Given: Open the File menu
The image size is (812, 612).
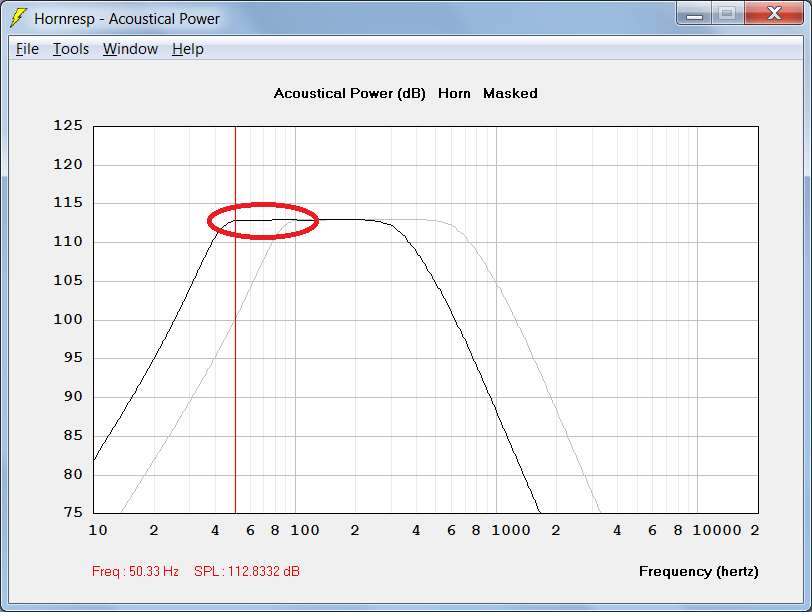Looking at the screenshot, I should [27, 49].
